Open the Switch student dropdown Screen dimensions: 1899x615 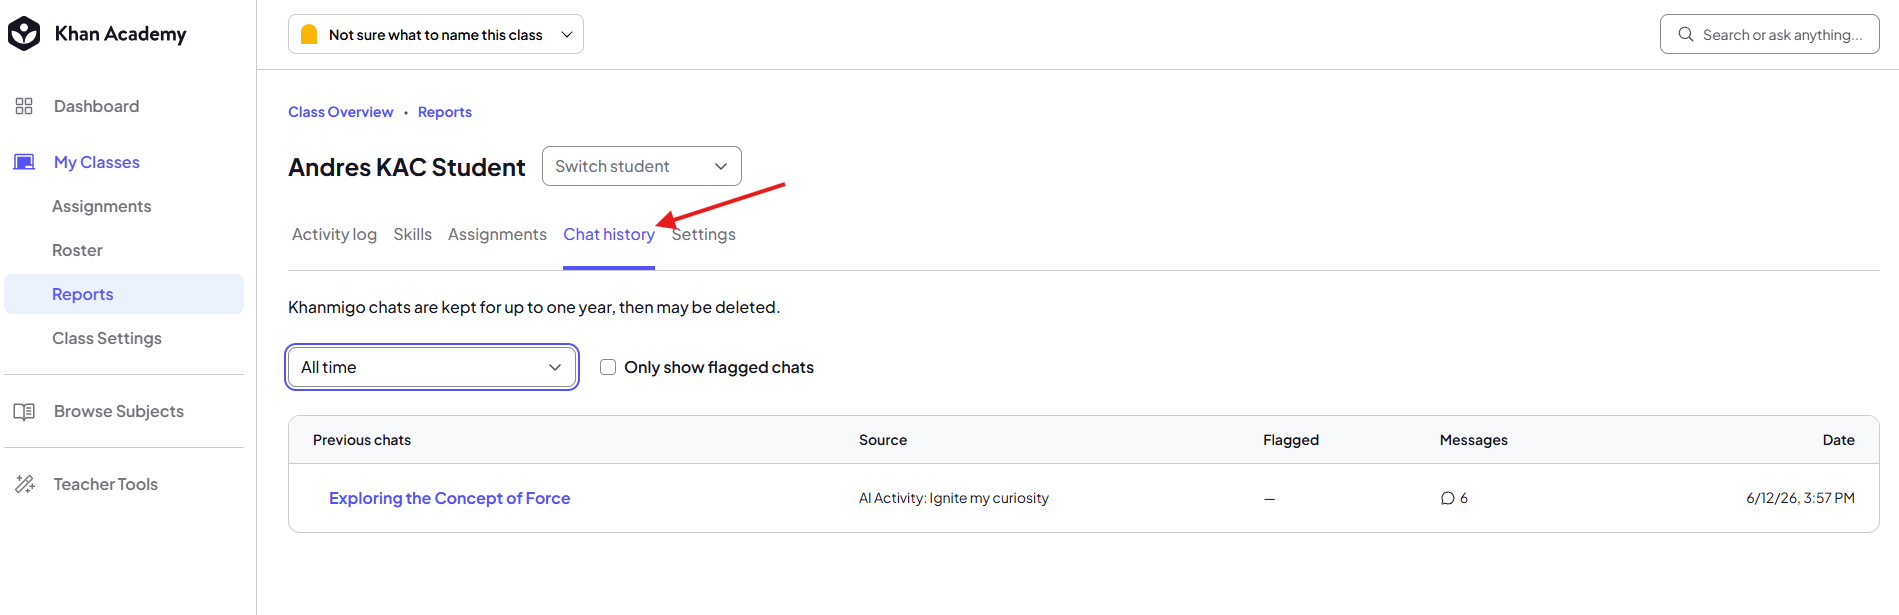click(642, 166)
